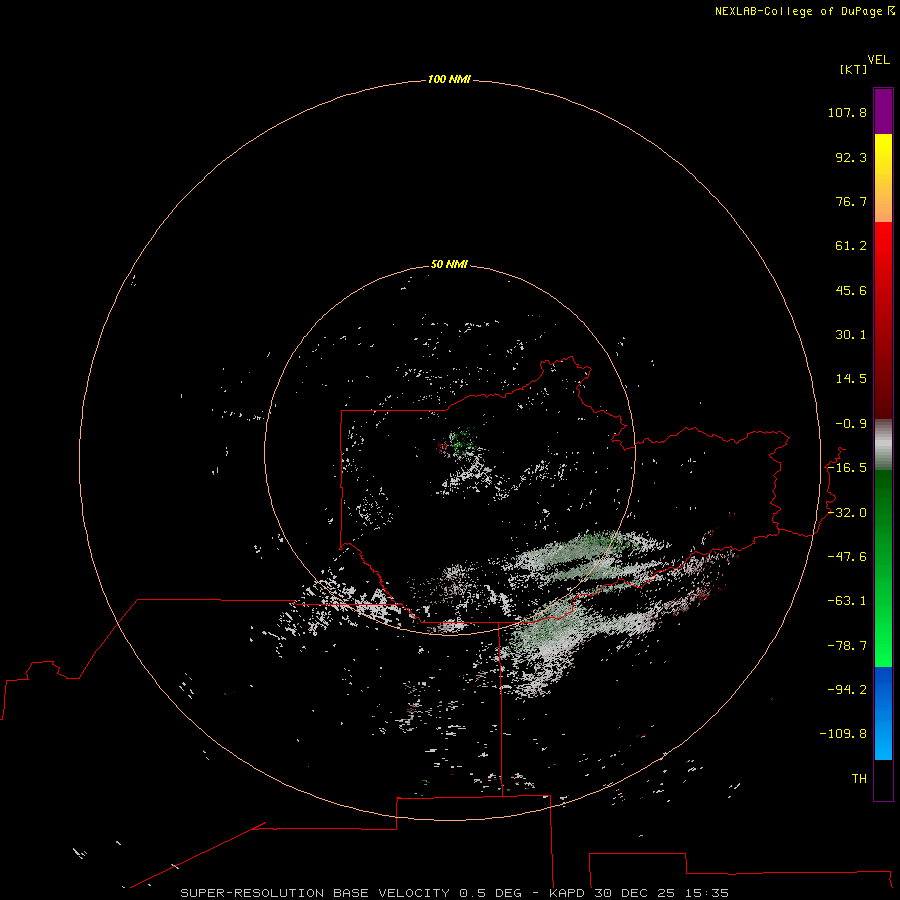Click the -32.0 velocity scale value
The image size is (900, 900).
(847, 513)
